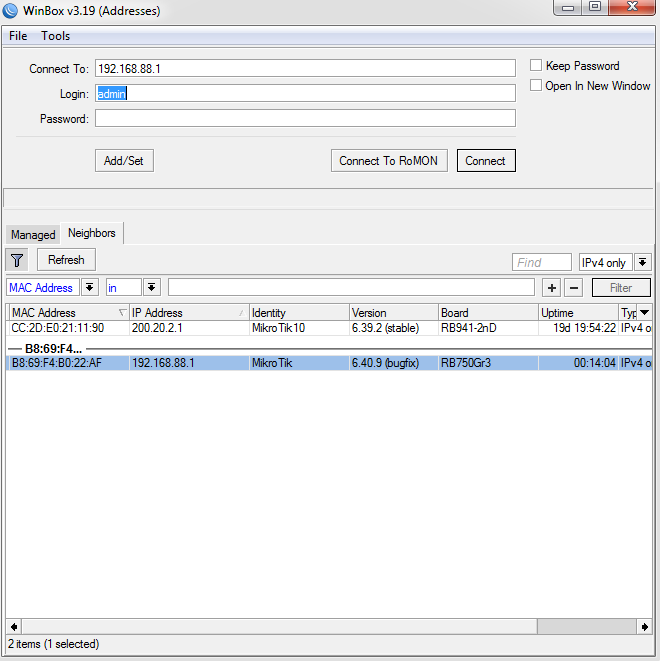Sort by Identity column header
Image resolution: width=660 pixels, height=661 pixels.
pos(299,313)
